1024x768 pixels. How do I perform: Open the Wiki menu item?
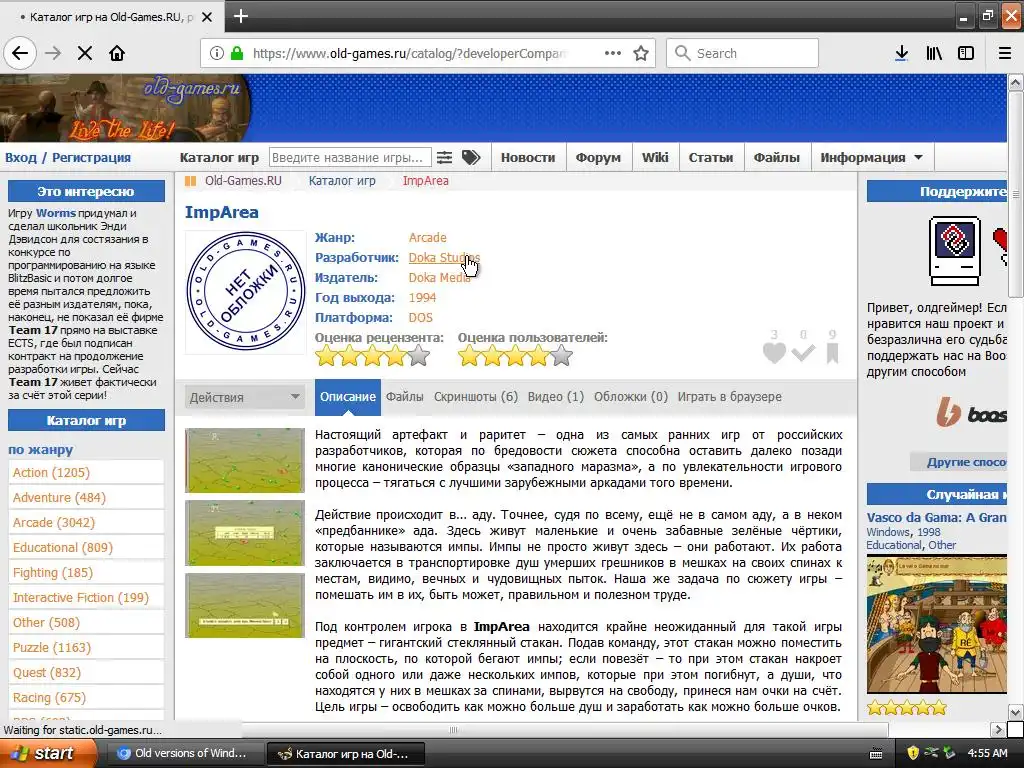click(655, 157)
